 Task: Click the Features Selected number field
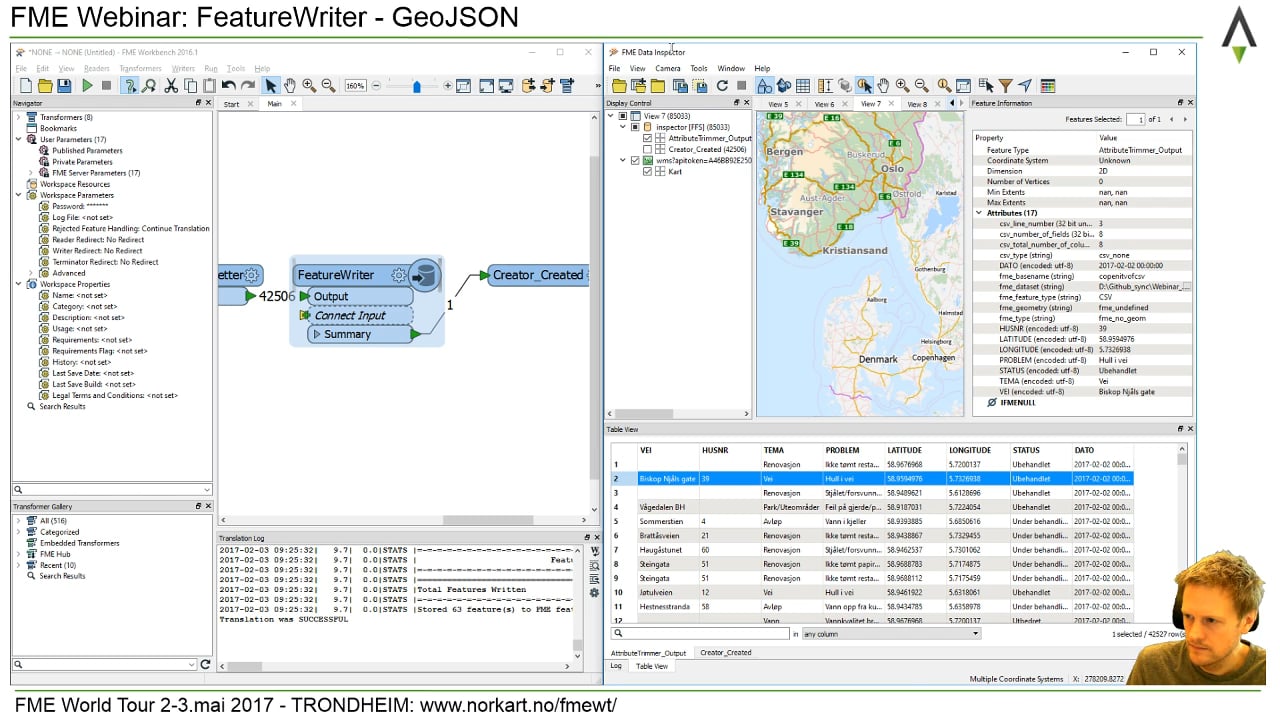(1135, 119)
